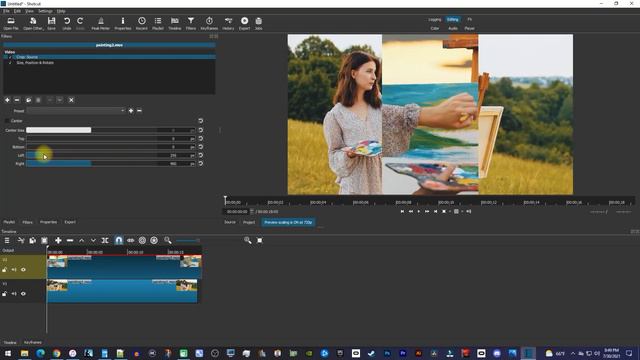Mute track V2 audio
Image resolution: width=640 pixels, height=360 pixels.
click(x=14, y=270)
